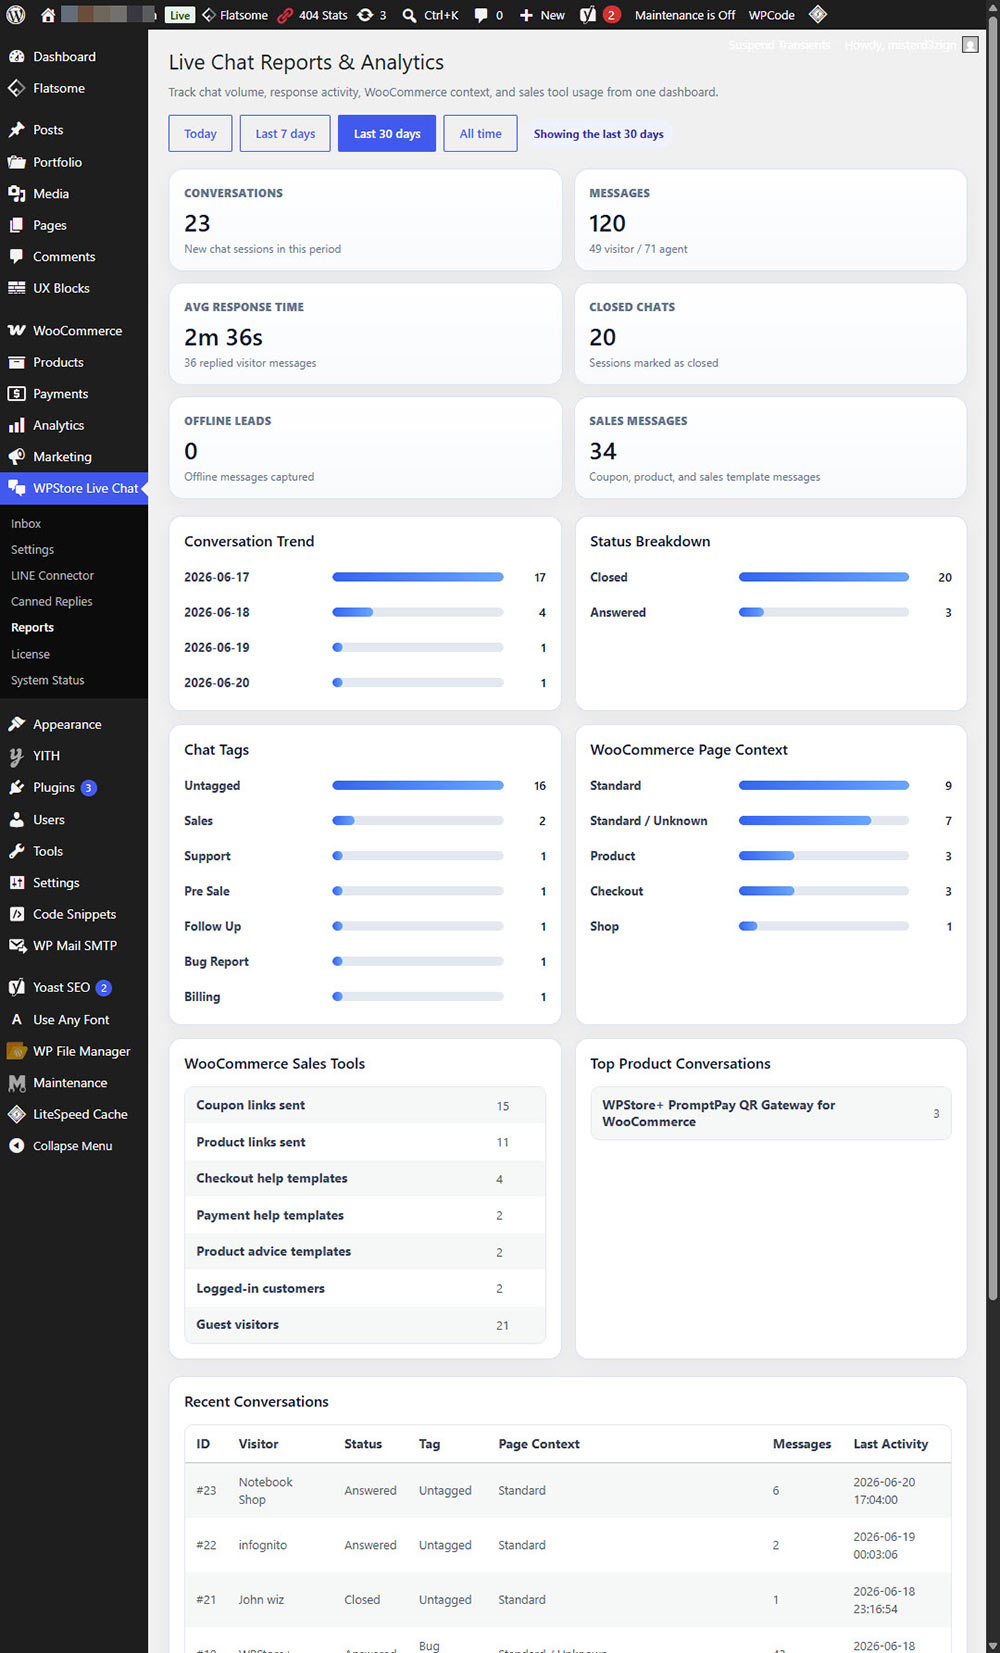This screenshot has height=1653, width=1000.
Task: Click the Untagged chat tags bar
Action: click(x=418, y=786)
